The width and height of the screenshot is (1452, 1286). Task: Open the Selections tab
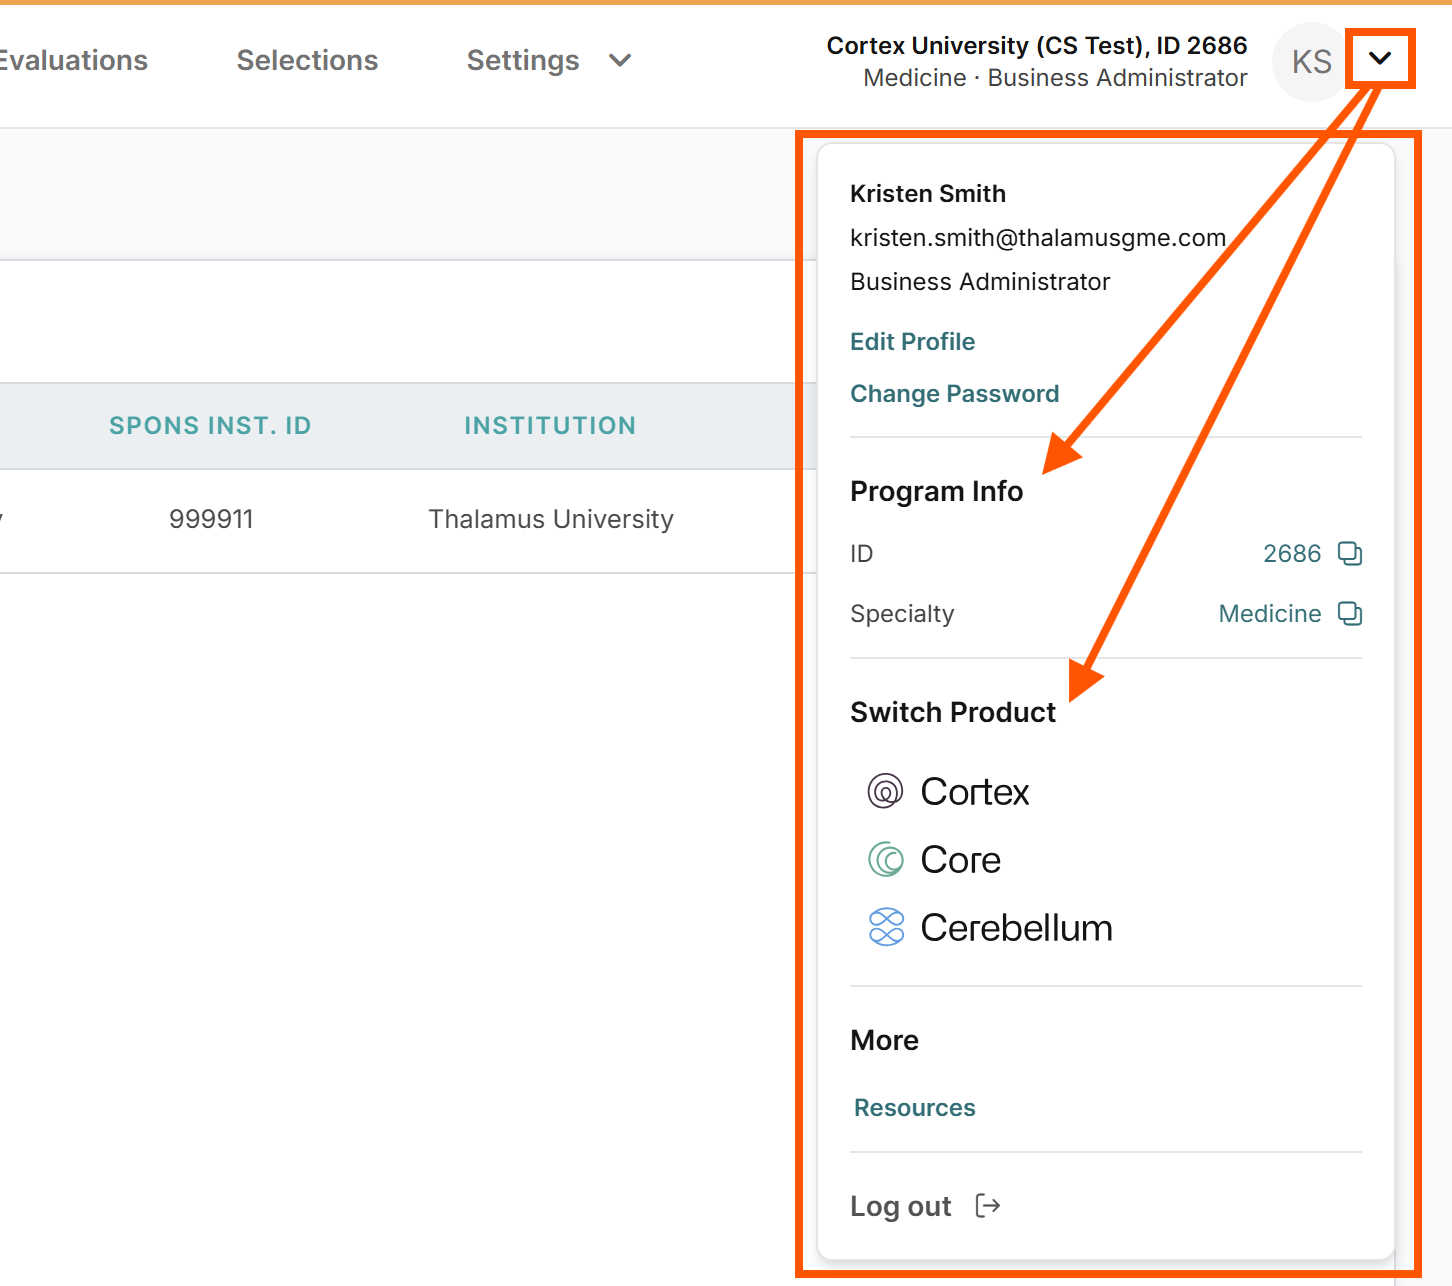[x=307, y=60]
